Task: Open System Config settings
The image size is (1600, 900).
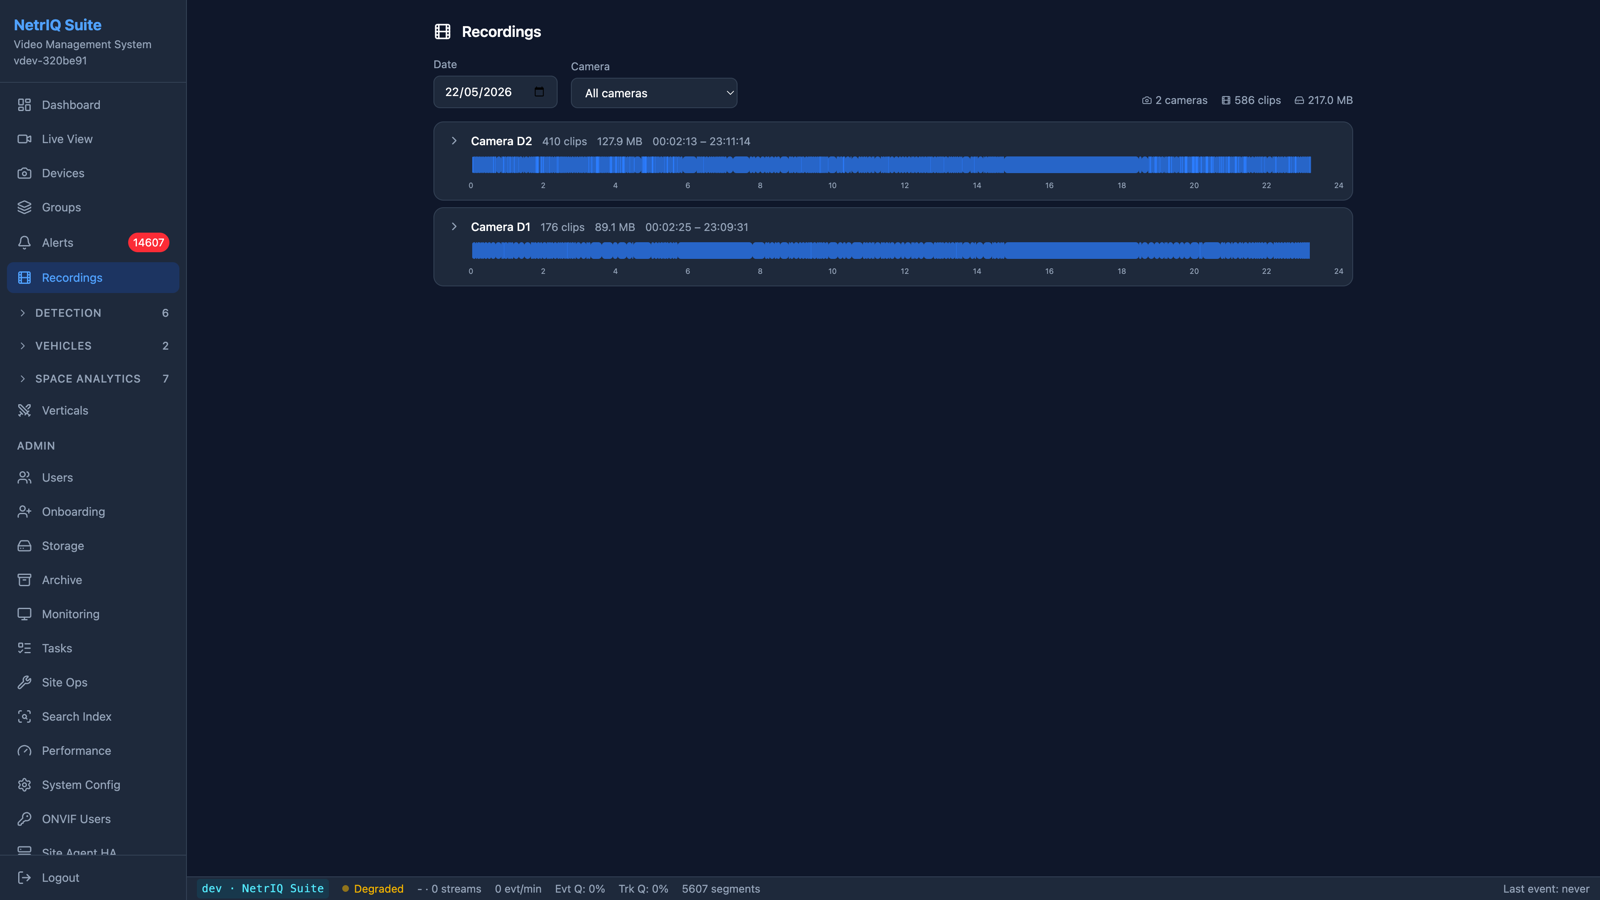Action: pyautogui.click(x=93, y=785)
